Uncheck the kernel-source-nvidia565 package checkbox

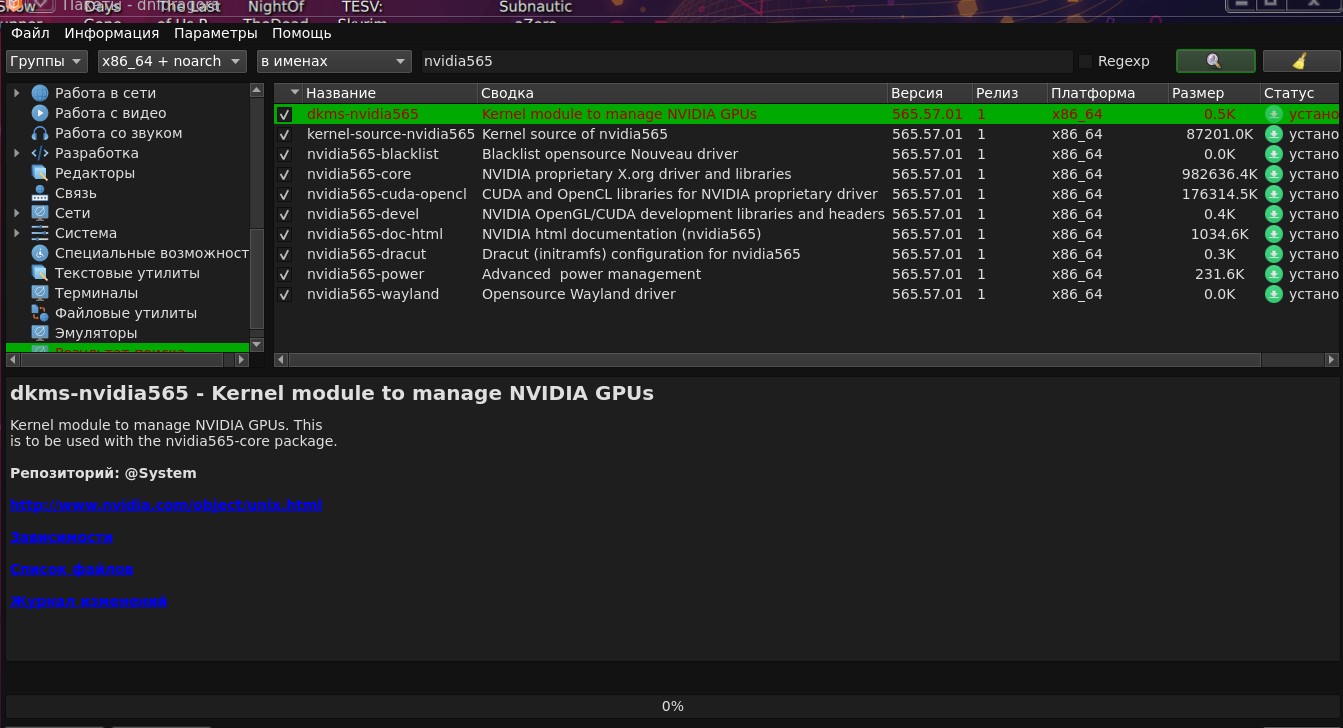(285, 134)
